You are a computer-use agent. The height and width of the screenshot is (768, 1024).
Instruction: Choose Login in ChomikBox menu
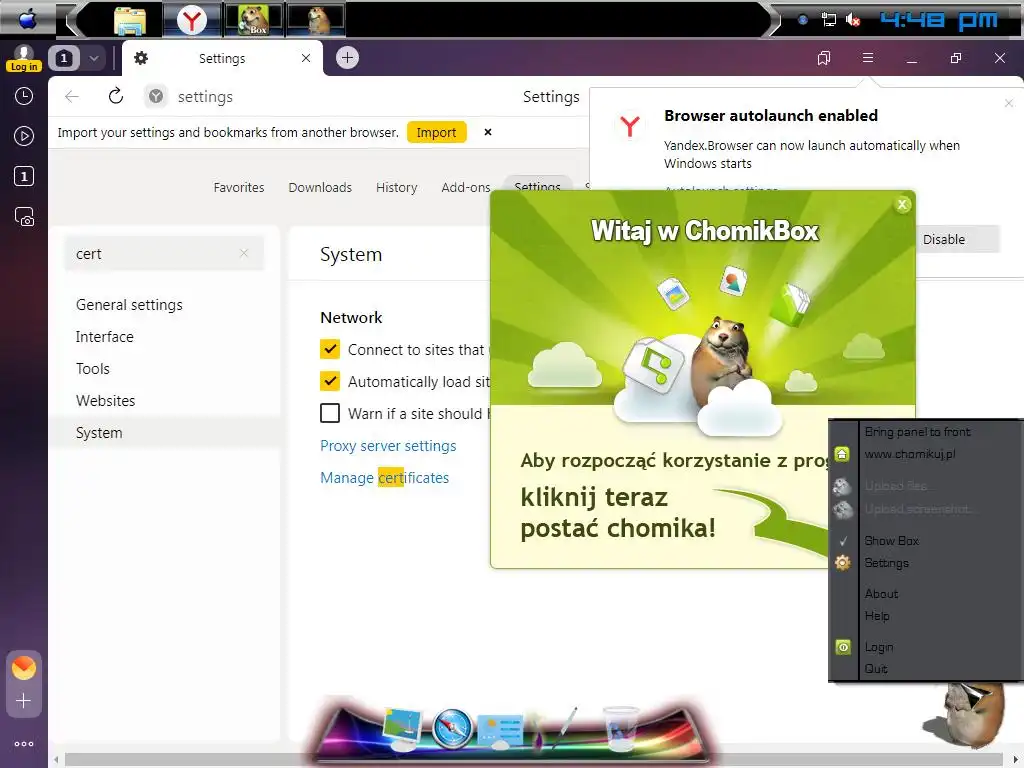tap(878, 647)
